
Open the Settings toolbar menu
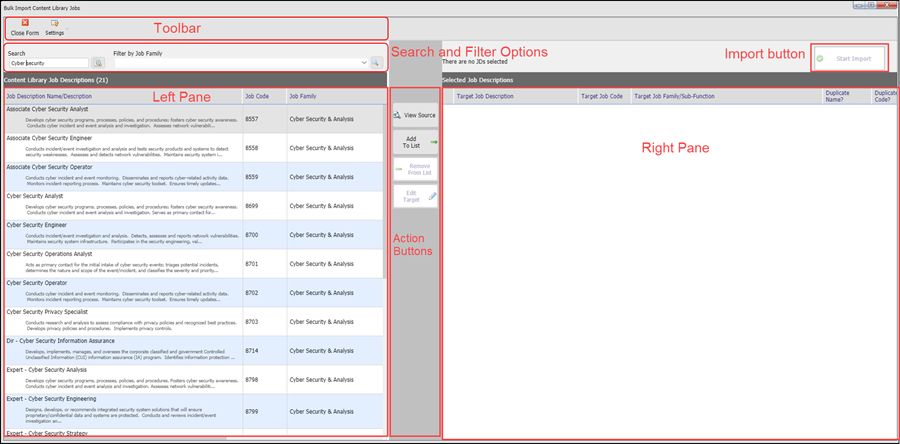coord(55,28)
